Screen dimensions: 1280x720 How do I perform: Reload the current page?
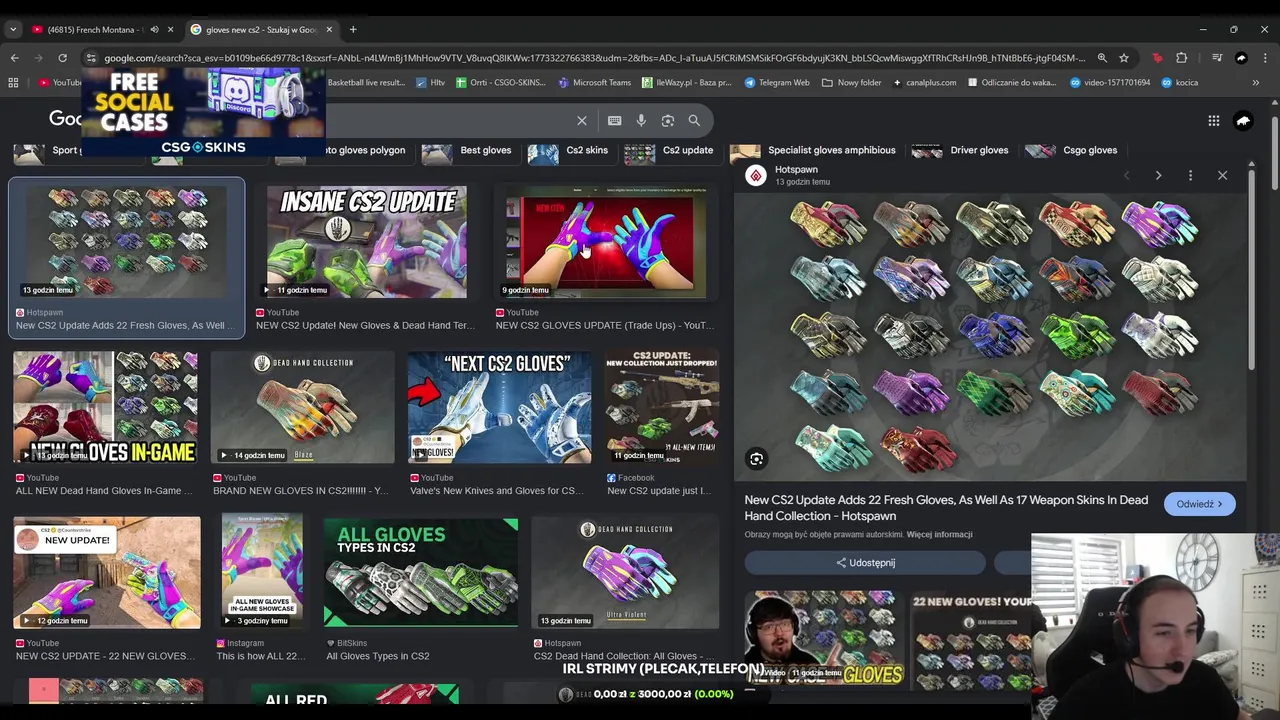tap(62, 58)
